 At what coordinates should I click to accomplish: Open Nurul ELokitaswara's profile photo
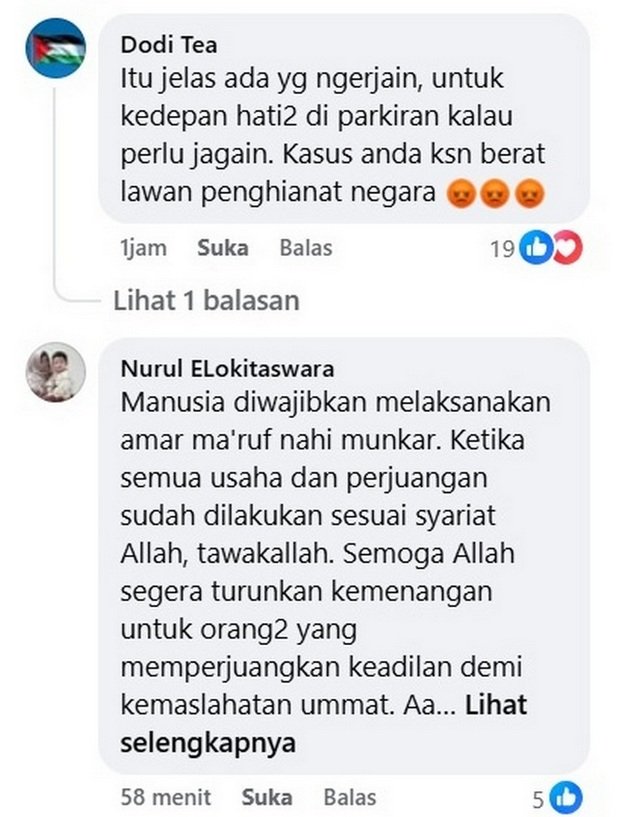(x=56, y=372)
